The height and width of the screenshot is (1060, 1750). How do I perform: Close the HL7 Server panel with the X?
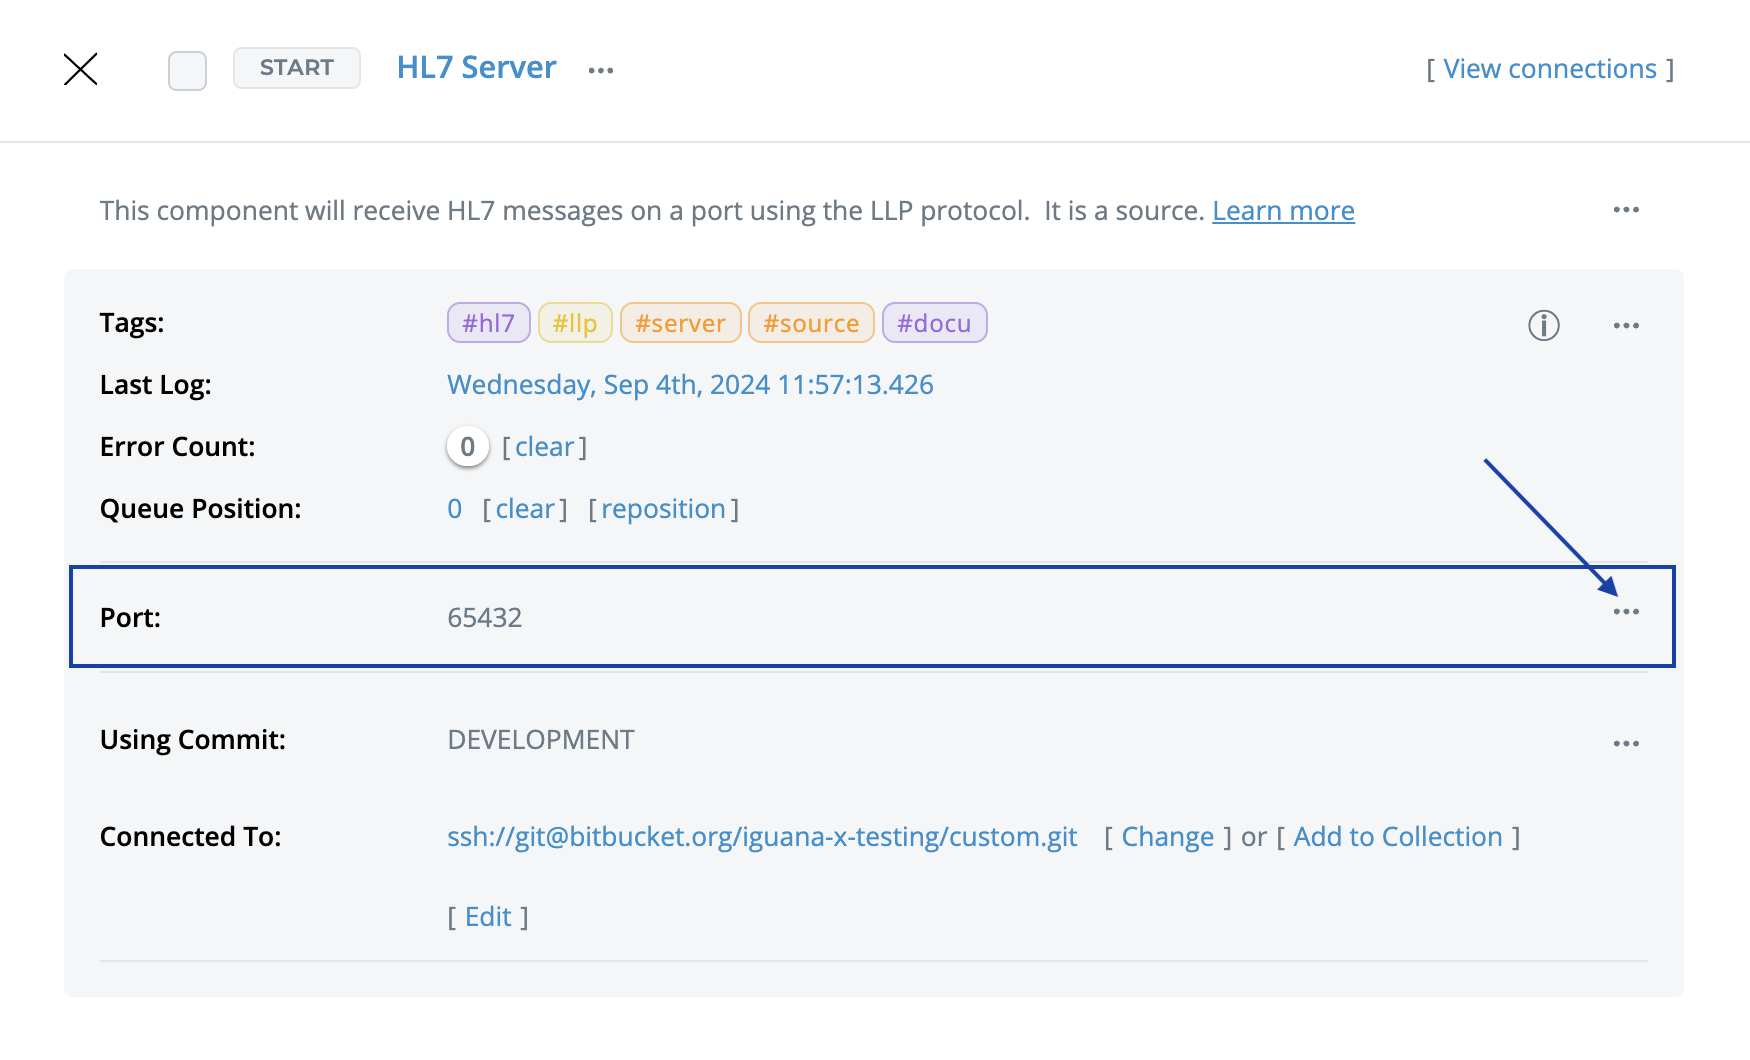[x=81, y=69]
